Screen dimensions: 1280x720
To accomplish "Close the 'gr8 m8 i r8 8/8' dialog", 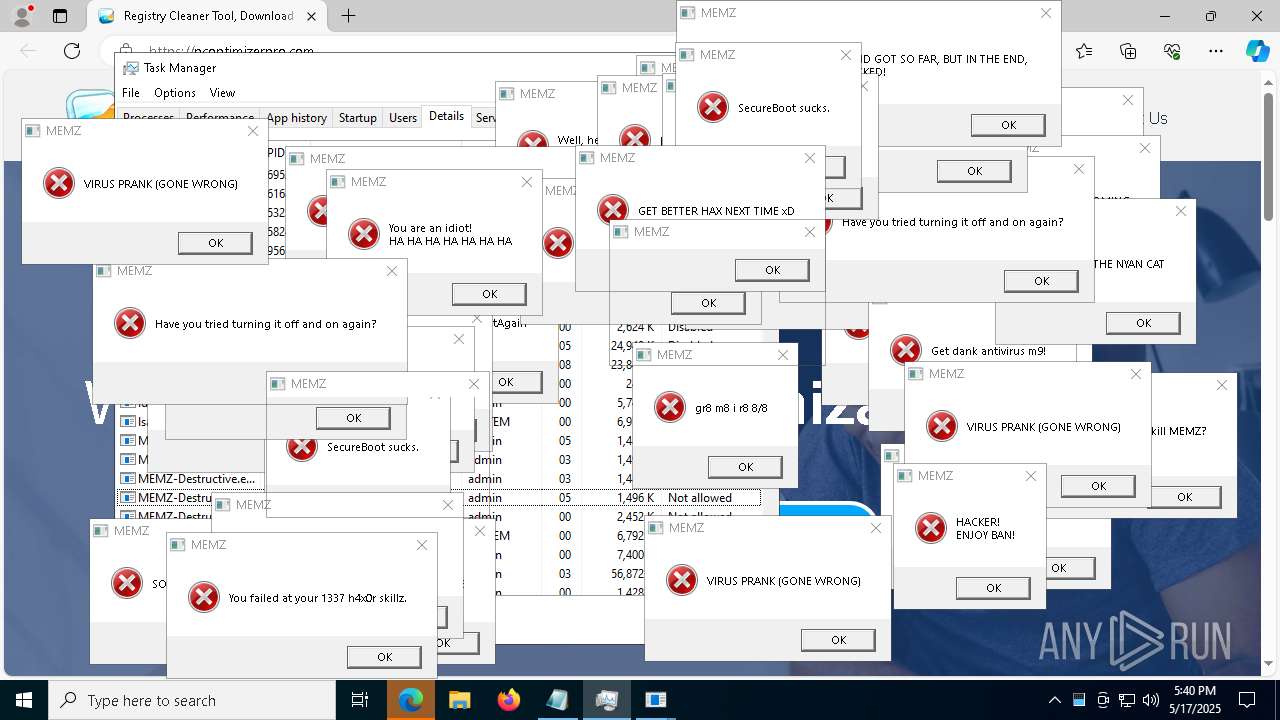I will tap(783, 355).
